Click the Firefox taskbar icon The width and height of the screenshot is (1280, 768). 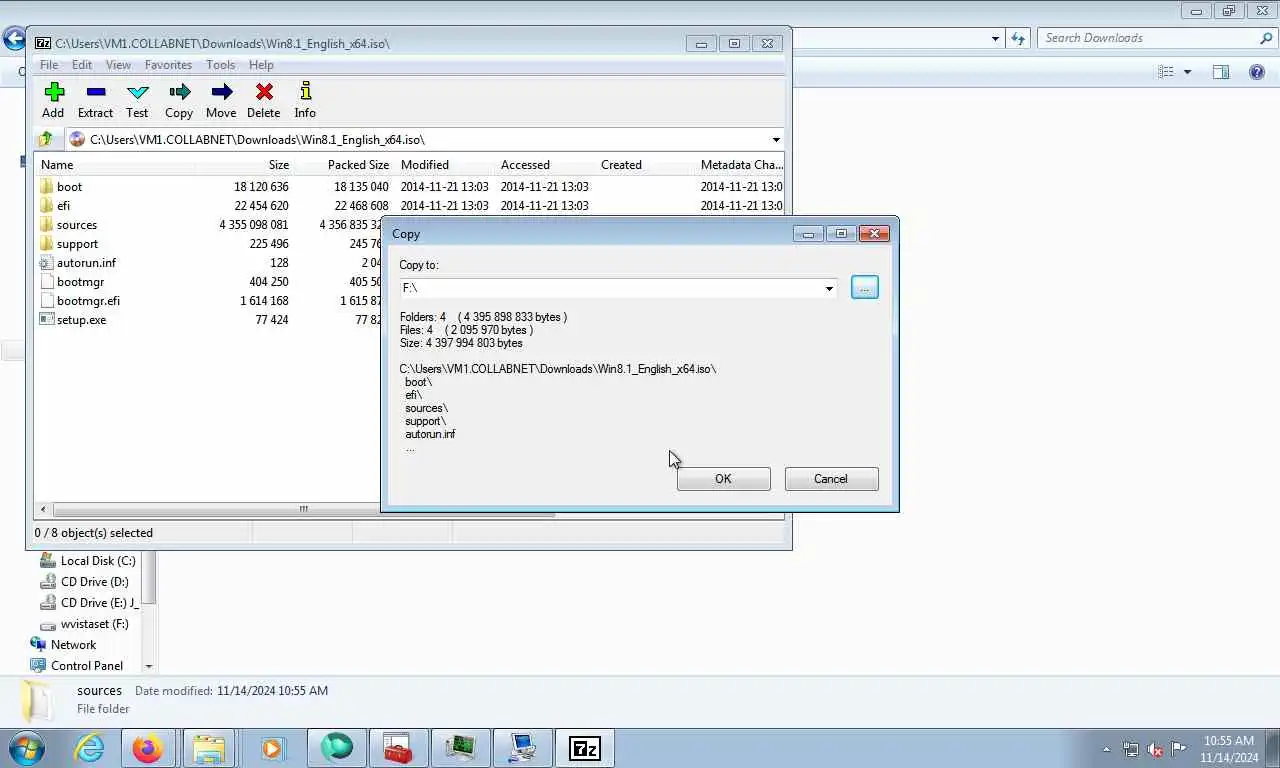148,748
